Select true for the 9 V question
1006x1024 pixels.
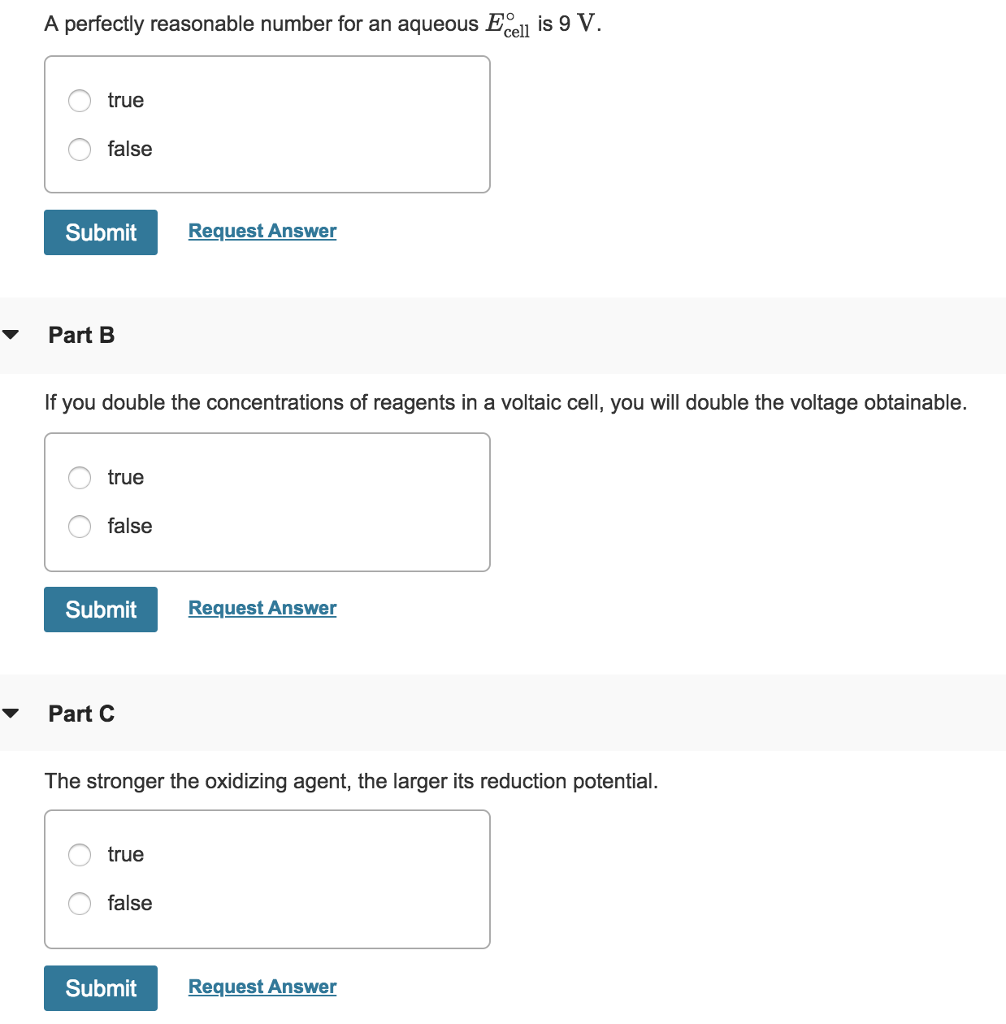coord(79,100)
